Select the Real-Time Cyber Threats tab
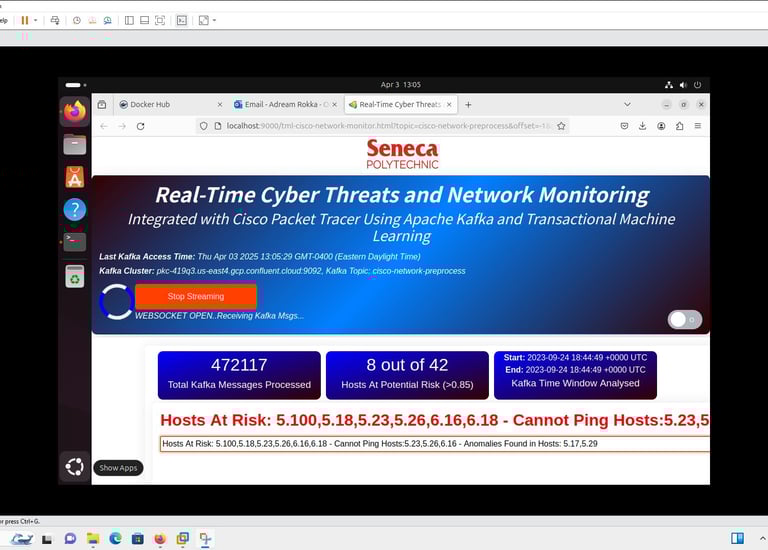Viewport: 768px width, 550px height. 400,104
